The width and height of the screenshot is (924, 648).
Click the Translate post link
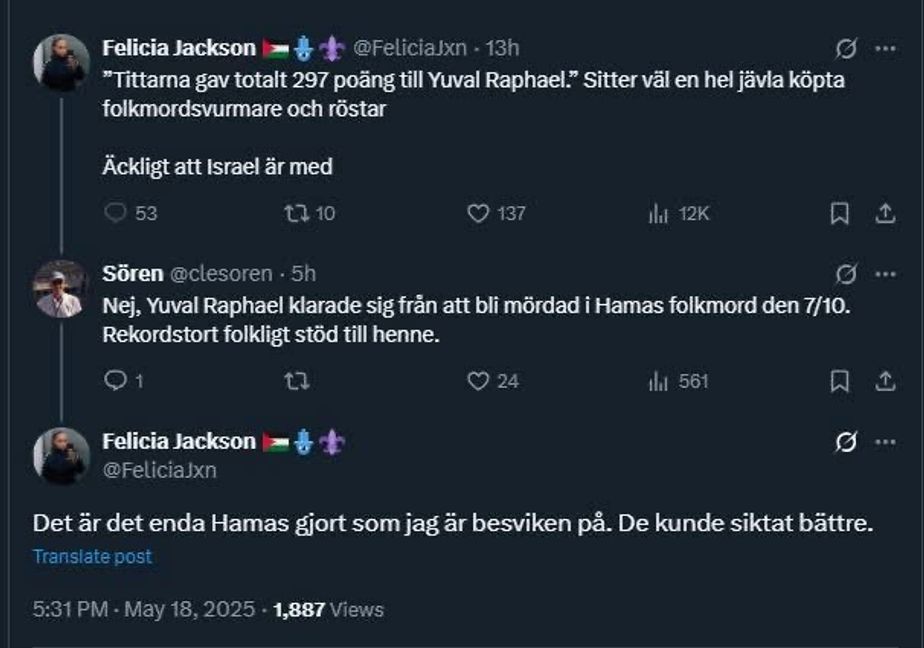[92, 556]
